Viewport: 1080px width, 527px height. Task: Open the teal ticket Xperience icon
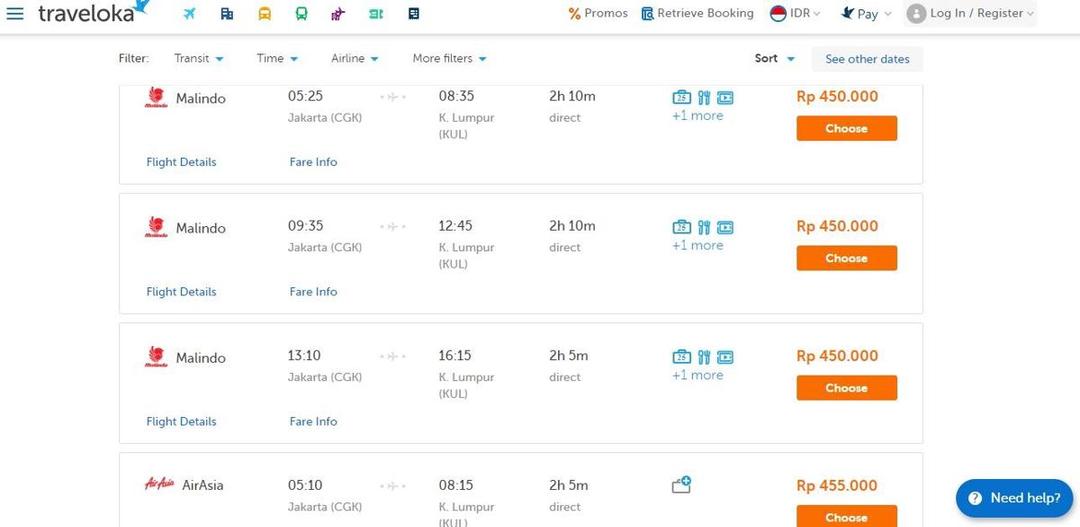click(x=375, y=14)
